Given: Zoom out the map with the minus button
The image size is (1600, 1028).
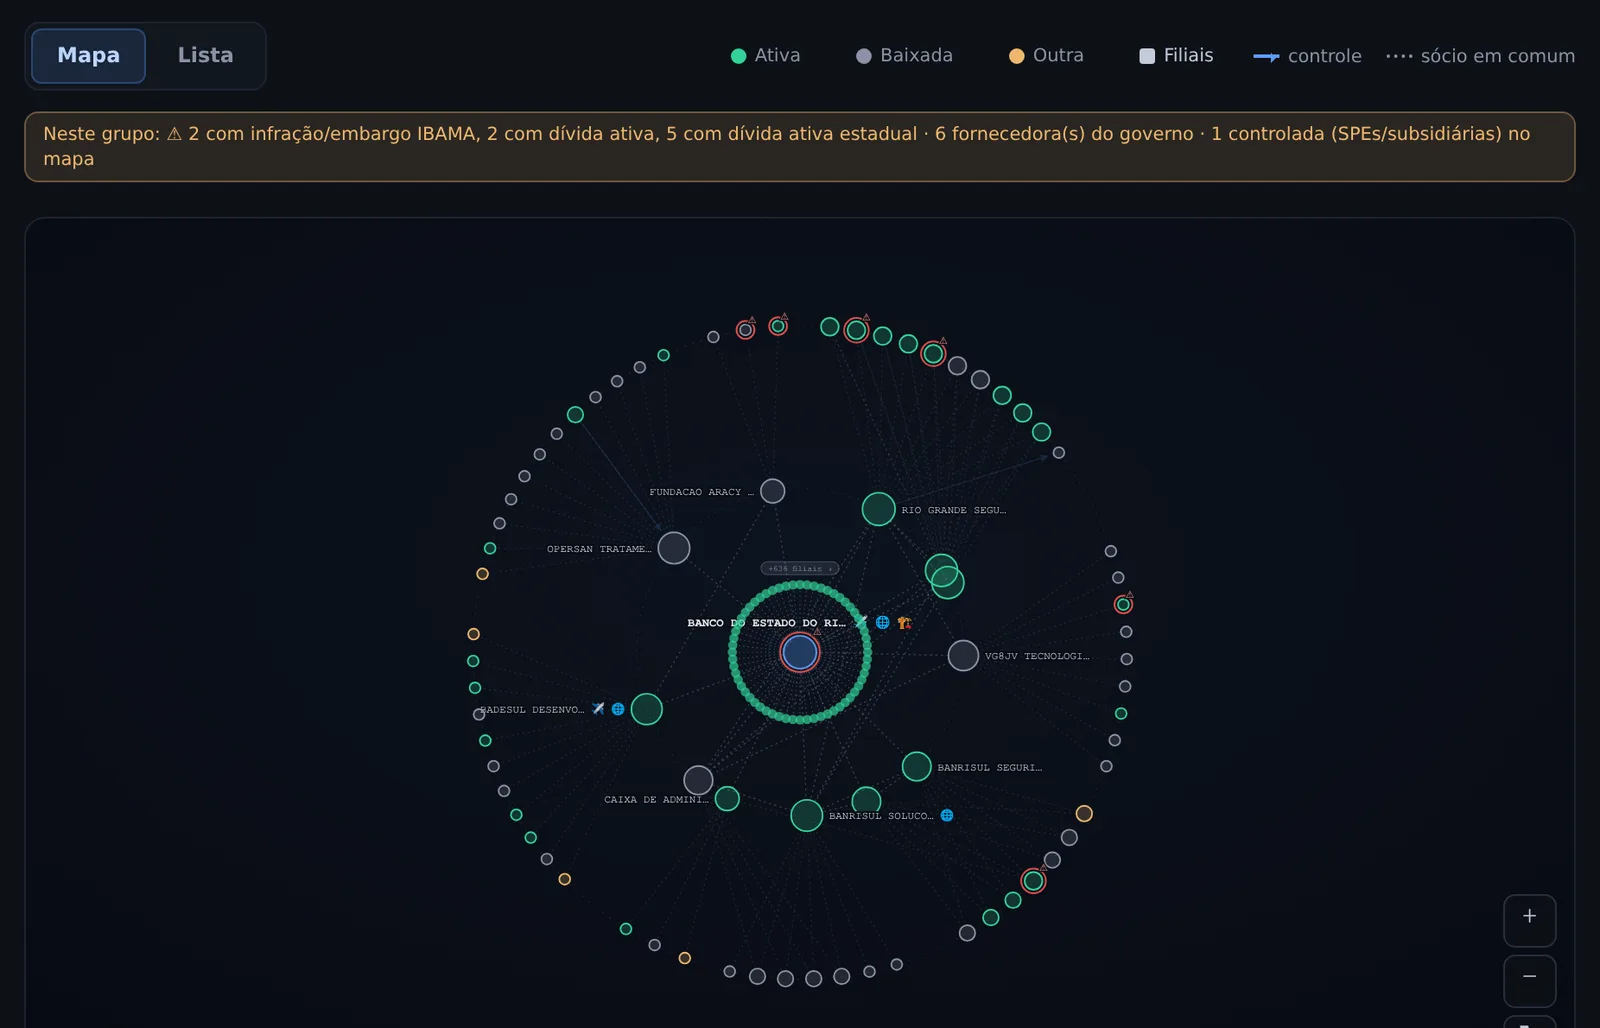Looking at the screenshot, I should (1529, 980).
